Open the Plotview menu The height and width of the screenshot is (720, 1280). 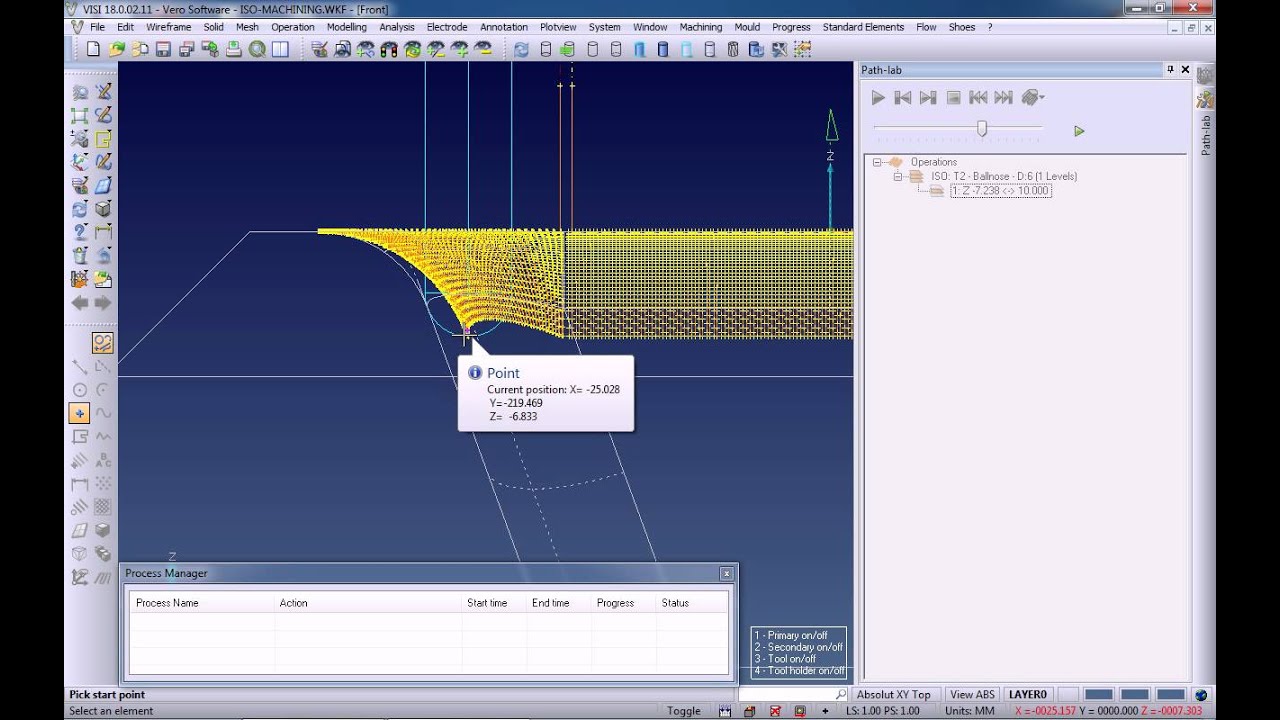tap(558, 27)
